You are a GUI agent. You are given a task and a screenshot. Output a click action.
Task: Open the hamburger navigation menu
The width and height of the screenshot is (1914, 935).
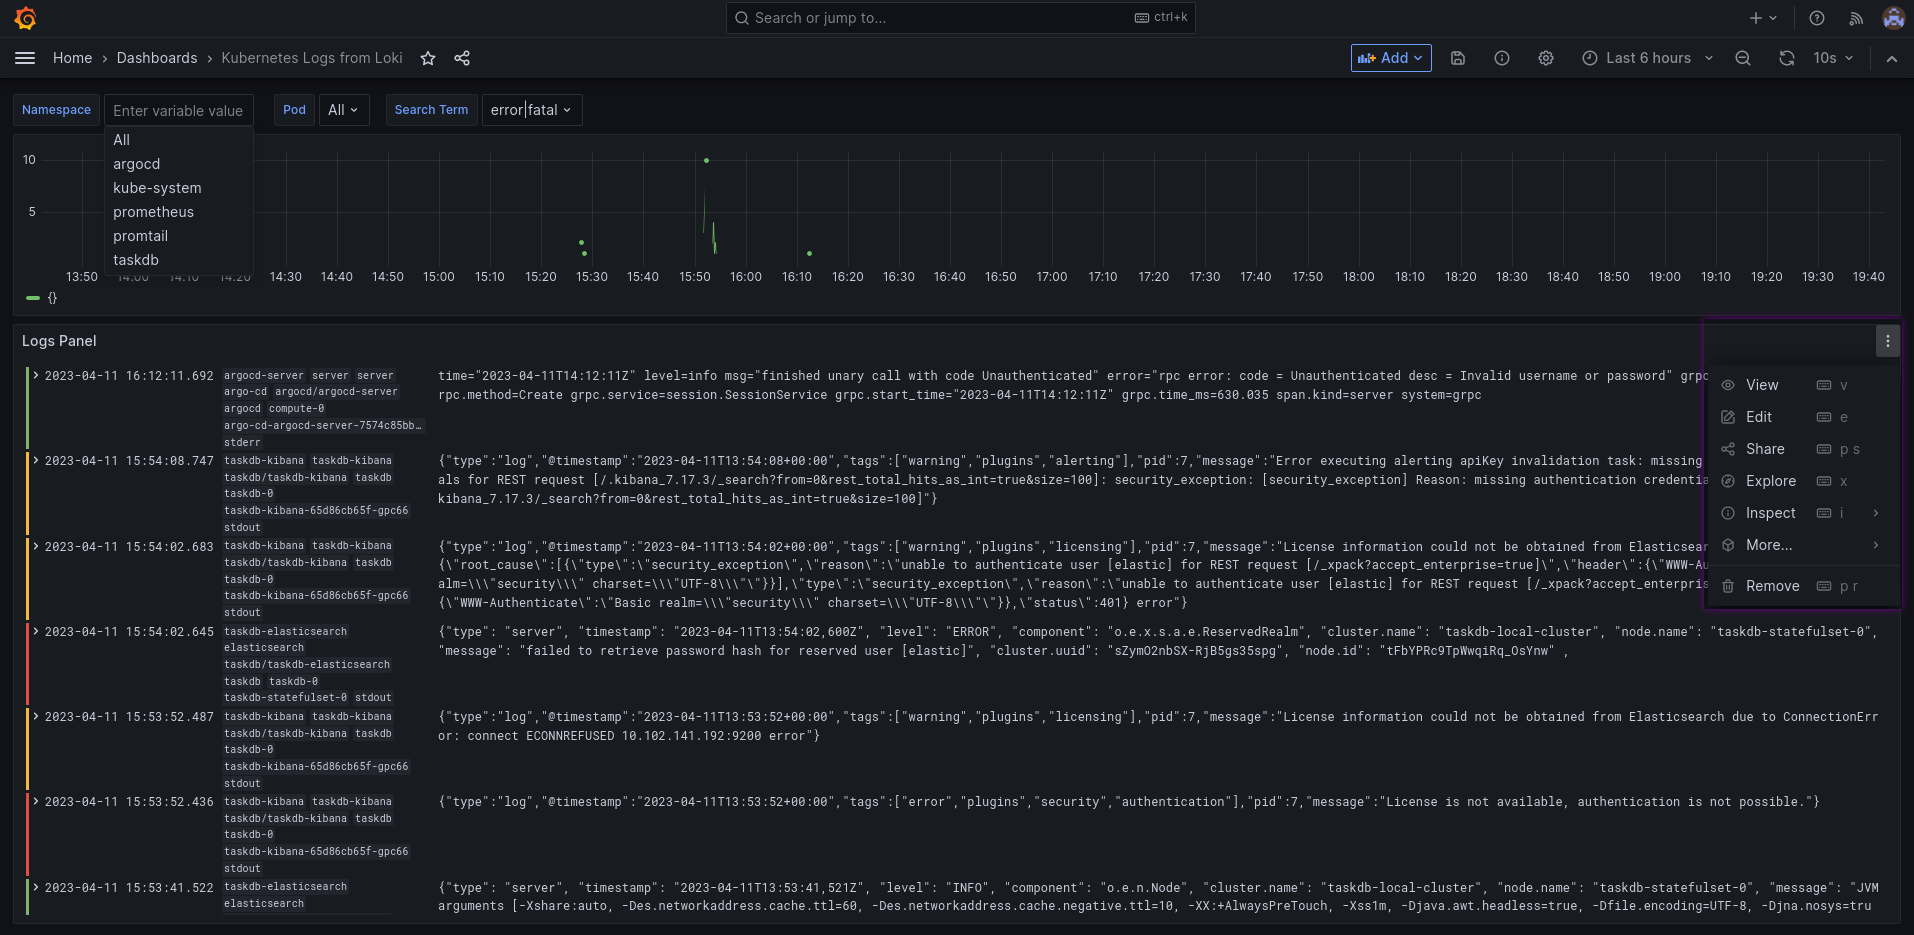pyautogui.click(x=25, y=58)
